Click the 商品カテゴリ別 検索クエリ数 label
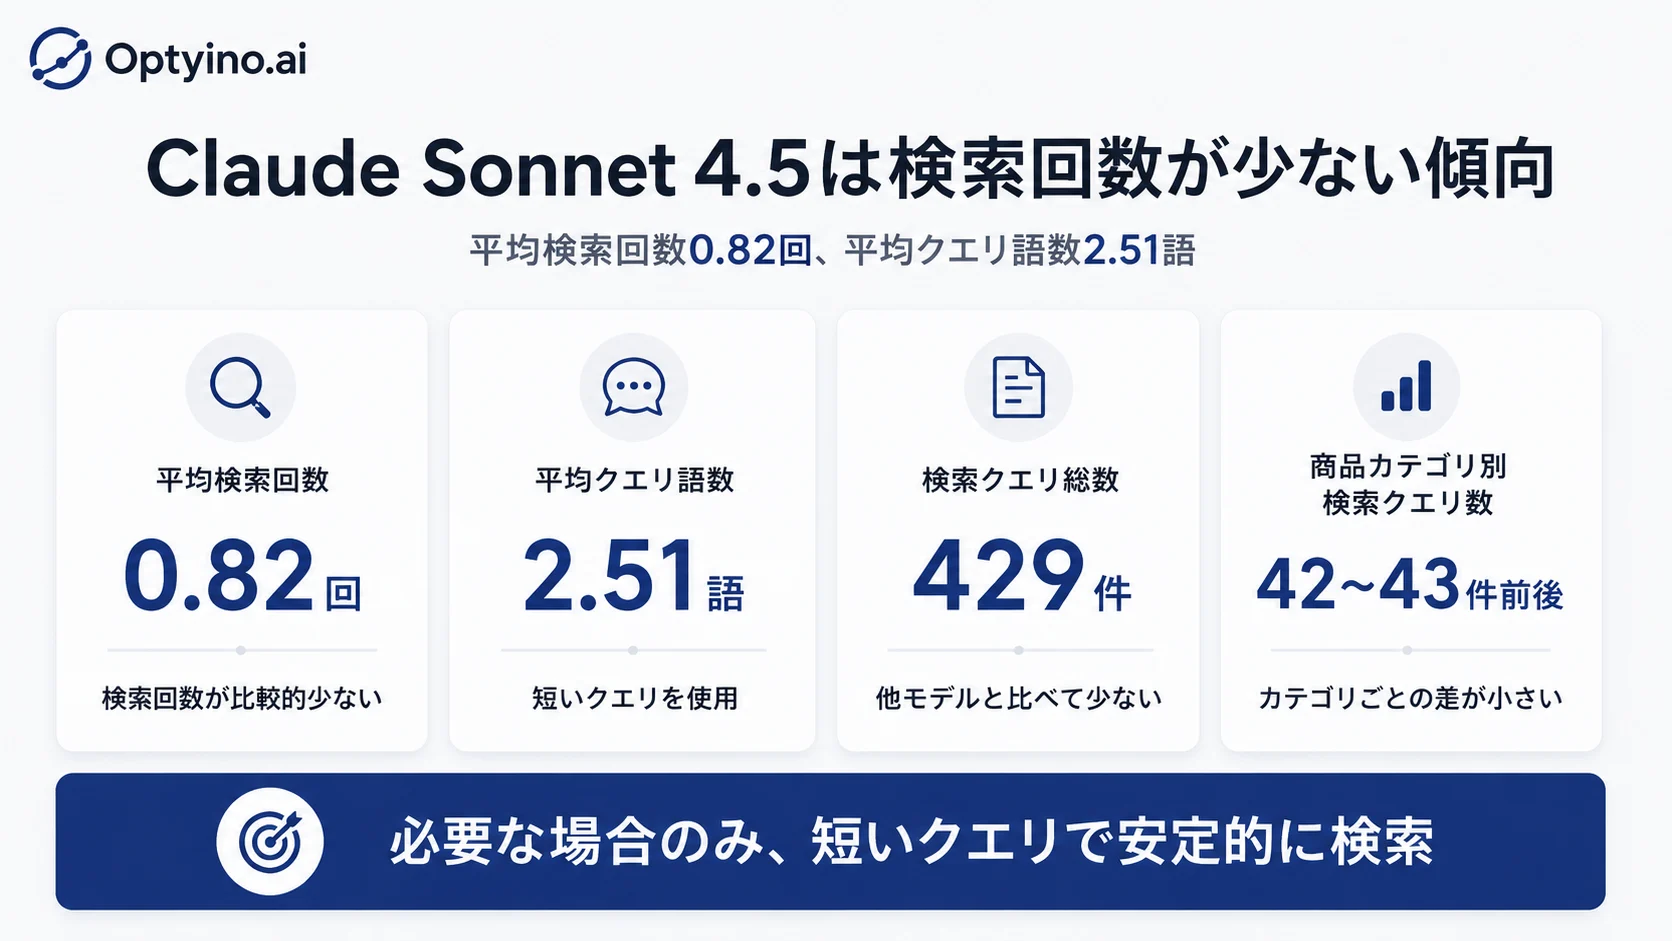Screen dimensions: 1672x941 coord(1408,484)
